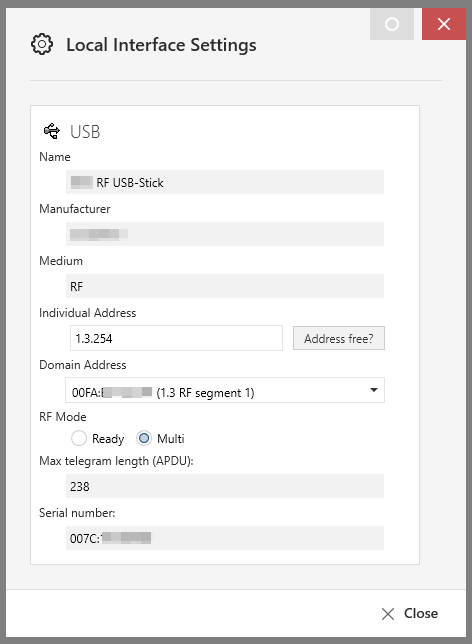This screenshot has width=472, height=644.
Task: Open the 1.3 RF segment 1 combo box
Action: pos(225,390)
